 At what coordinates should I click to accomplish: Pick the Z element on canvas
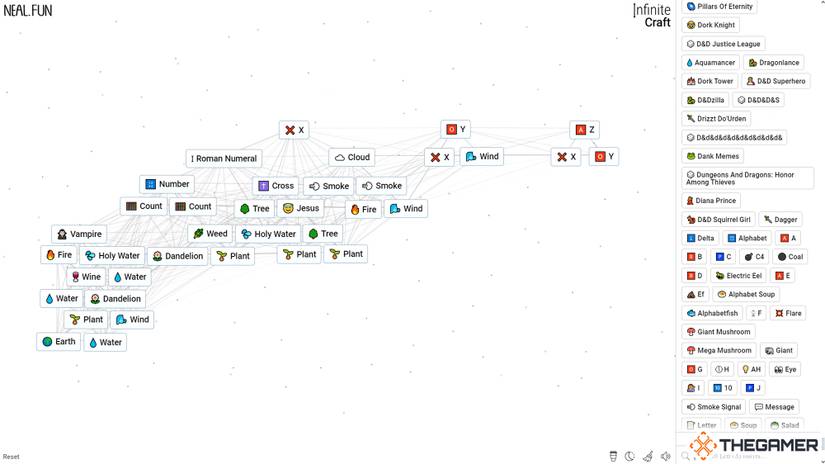coord(585,130)
